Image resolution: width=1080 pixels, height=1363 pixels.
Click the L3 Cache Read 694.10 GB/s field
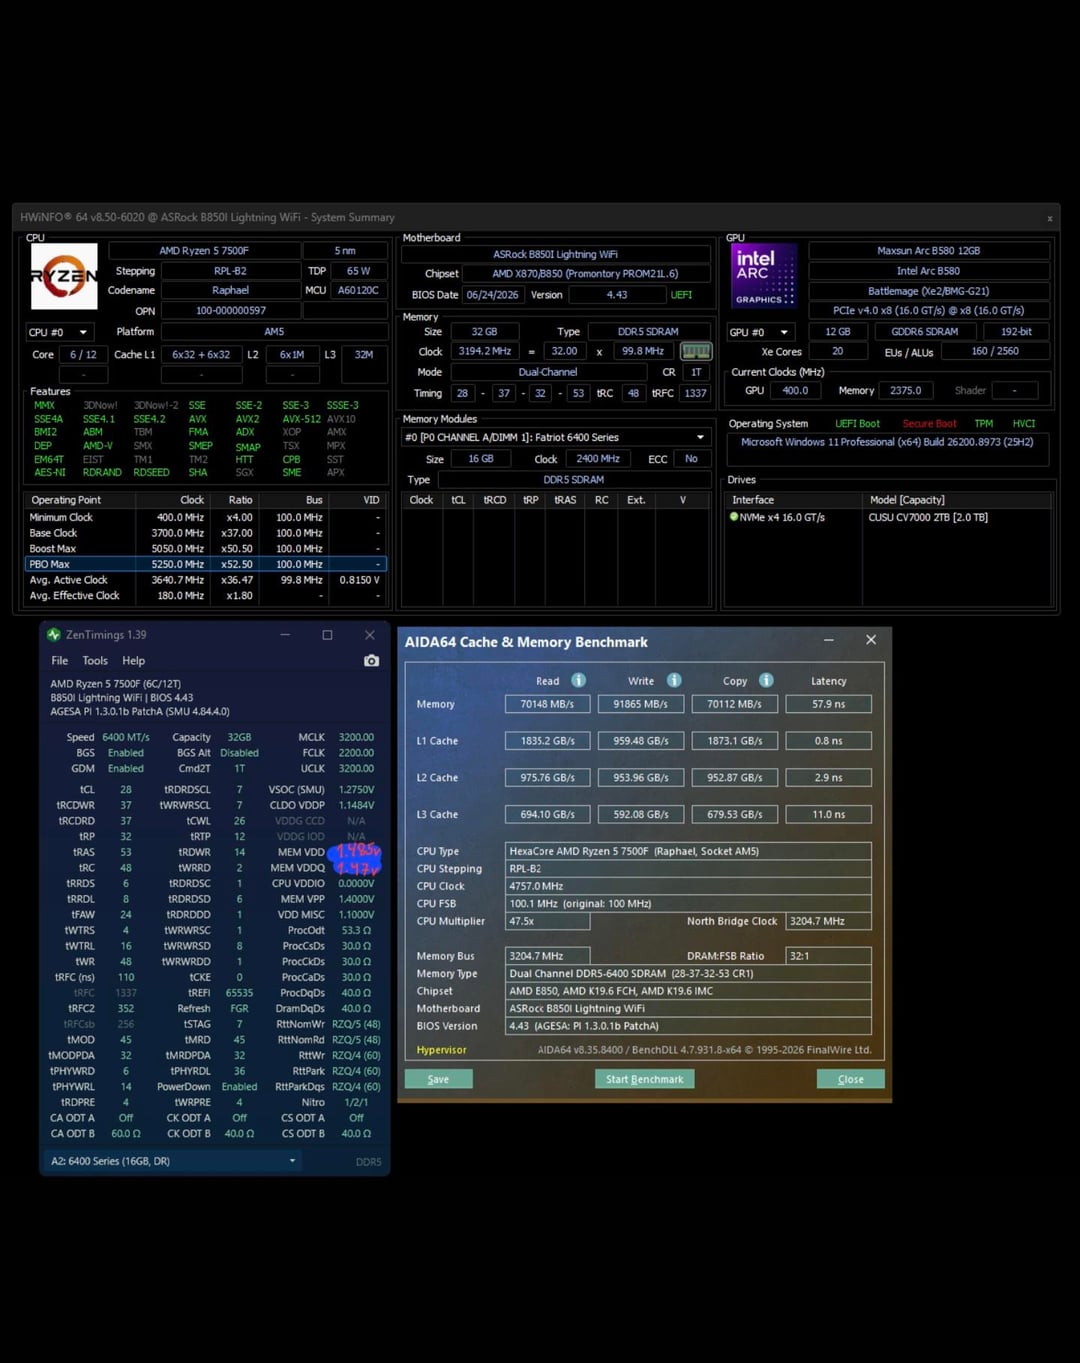pos(547,814)
